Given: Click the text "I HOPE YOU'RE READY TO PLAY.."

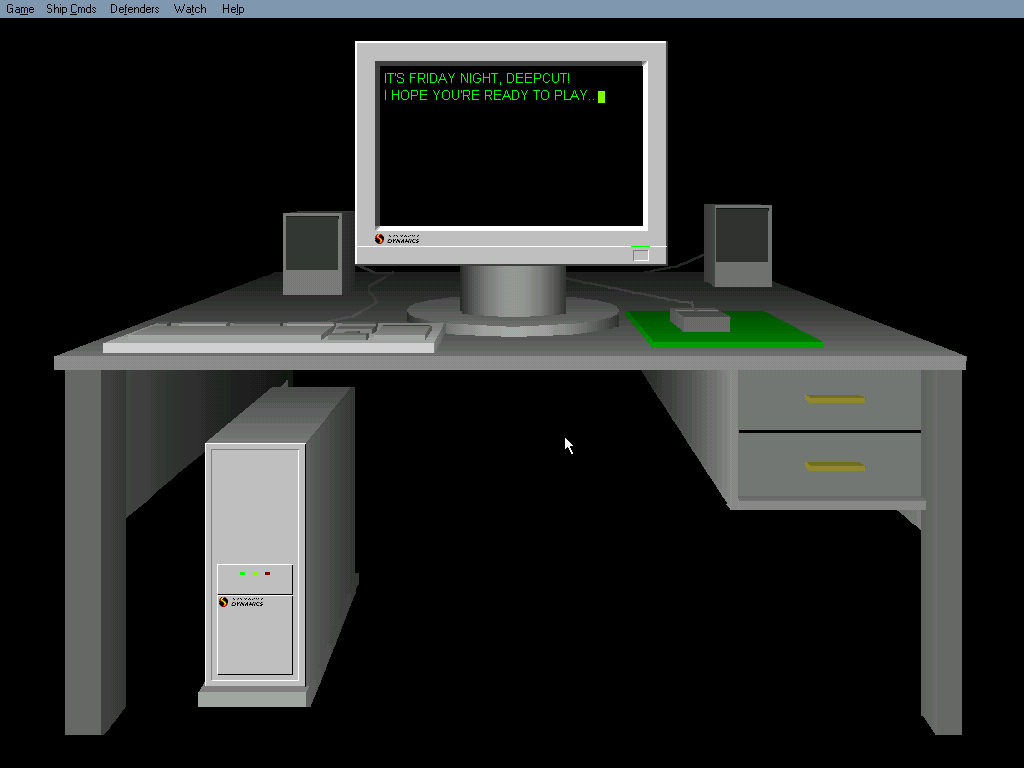Looking at the screenshot, I should click(490, 95).
